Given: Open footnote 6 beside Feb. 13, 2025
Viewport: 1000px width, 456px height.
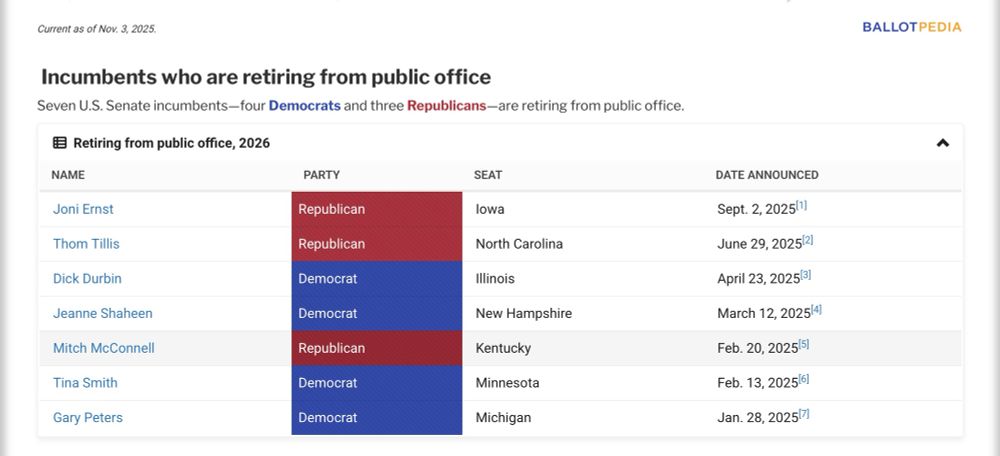Looking at the screenshot, I should click(x=804, y=378).
